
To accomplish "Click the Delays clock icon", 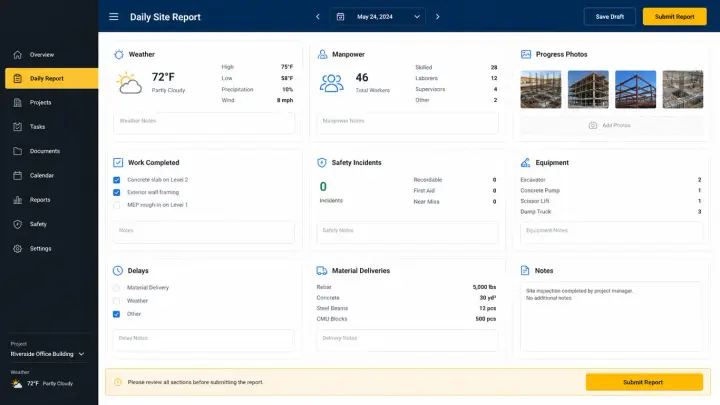I will click(118, 270).
